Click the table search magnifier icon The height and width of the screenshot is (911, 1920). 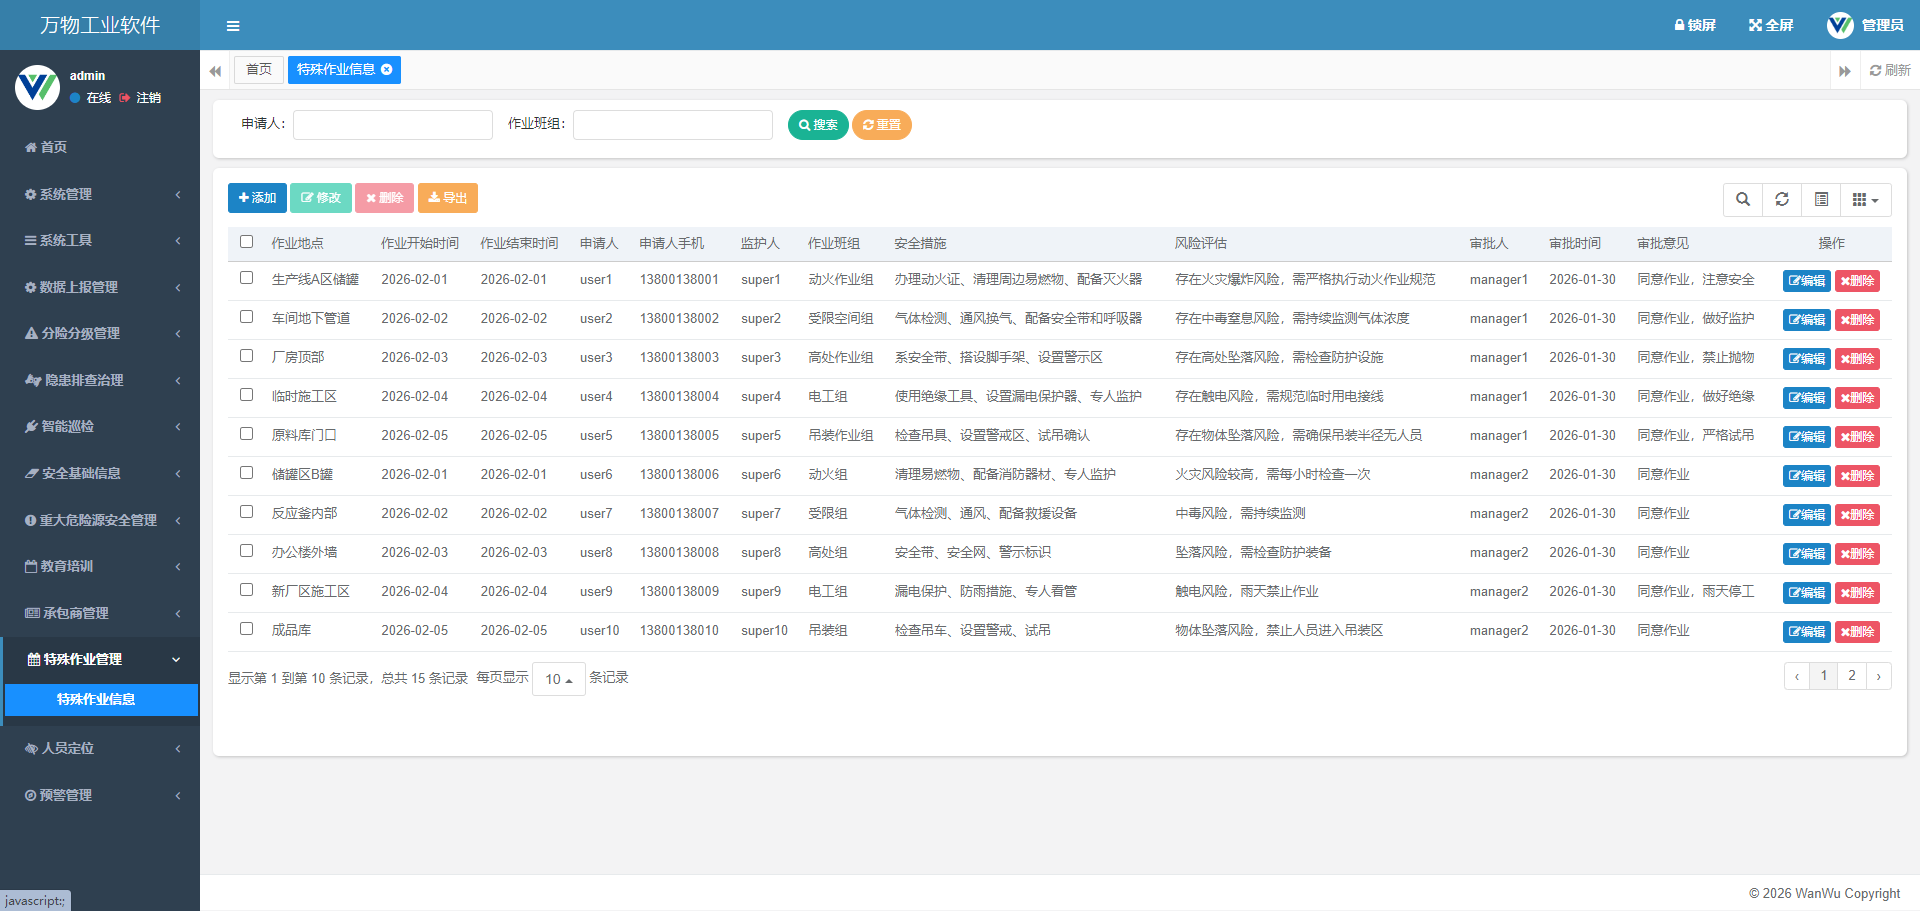[1743, 199]
